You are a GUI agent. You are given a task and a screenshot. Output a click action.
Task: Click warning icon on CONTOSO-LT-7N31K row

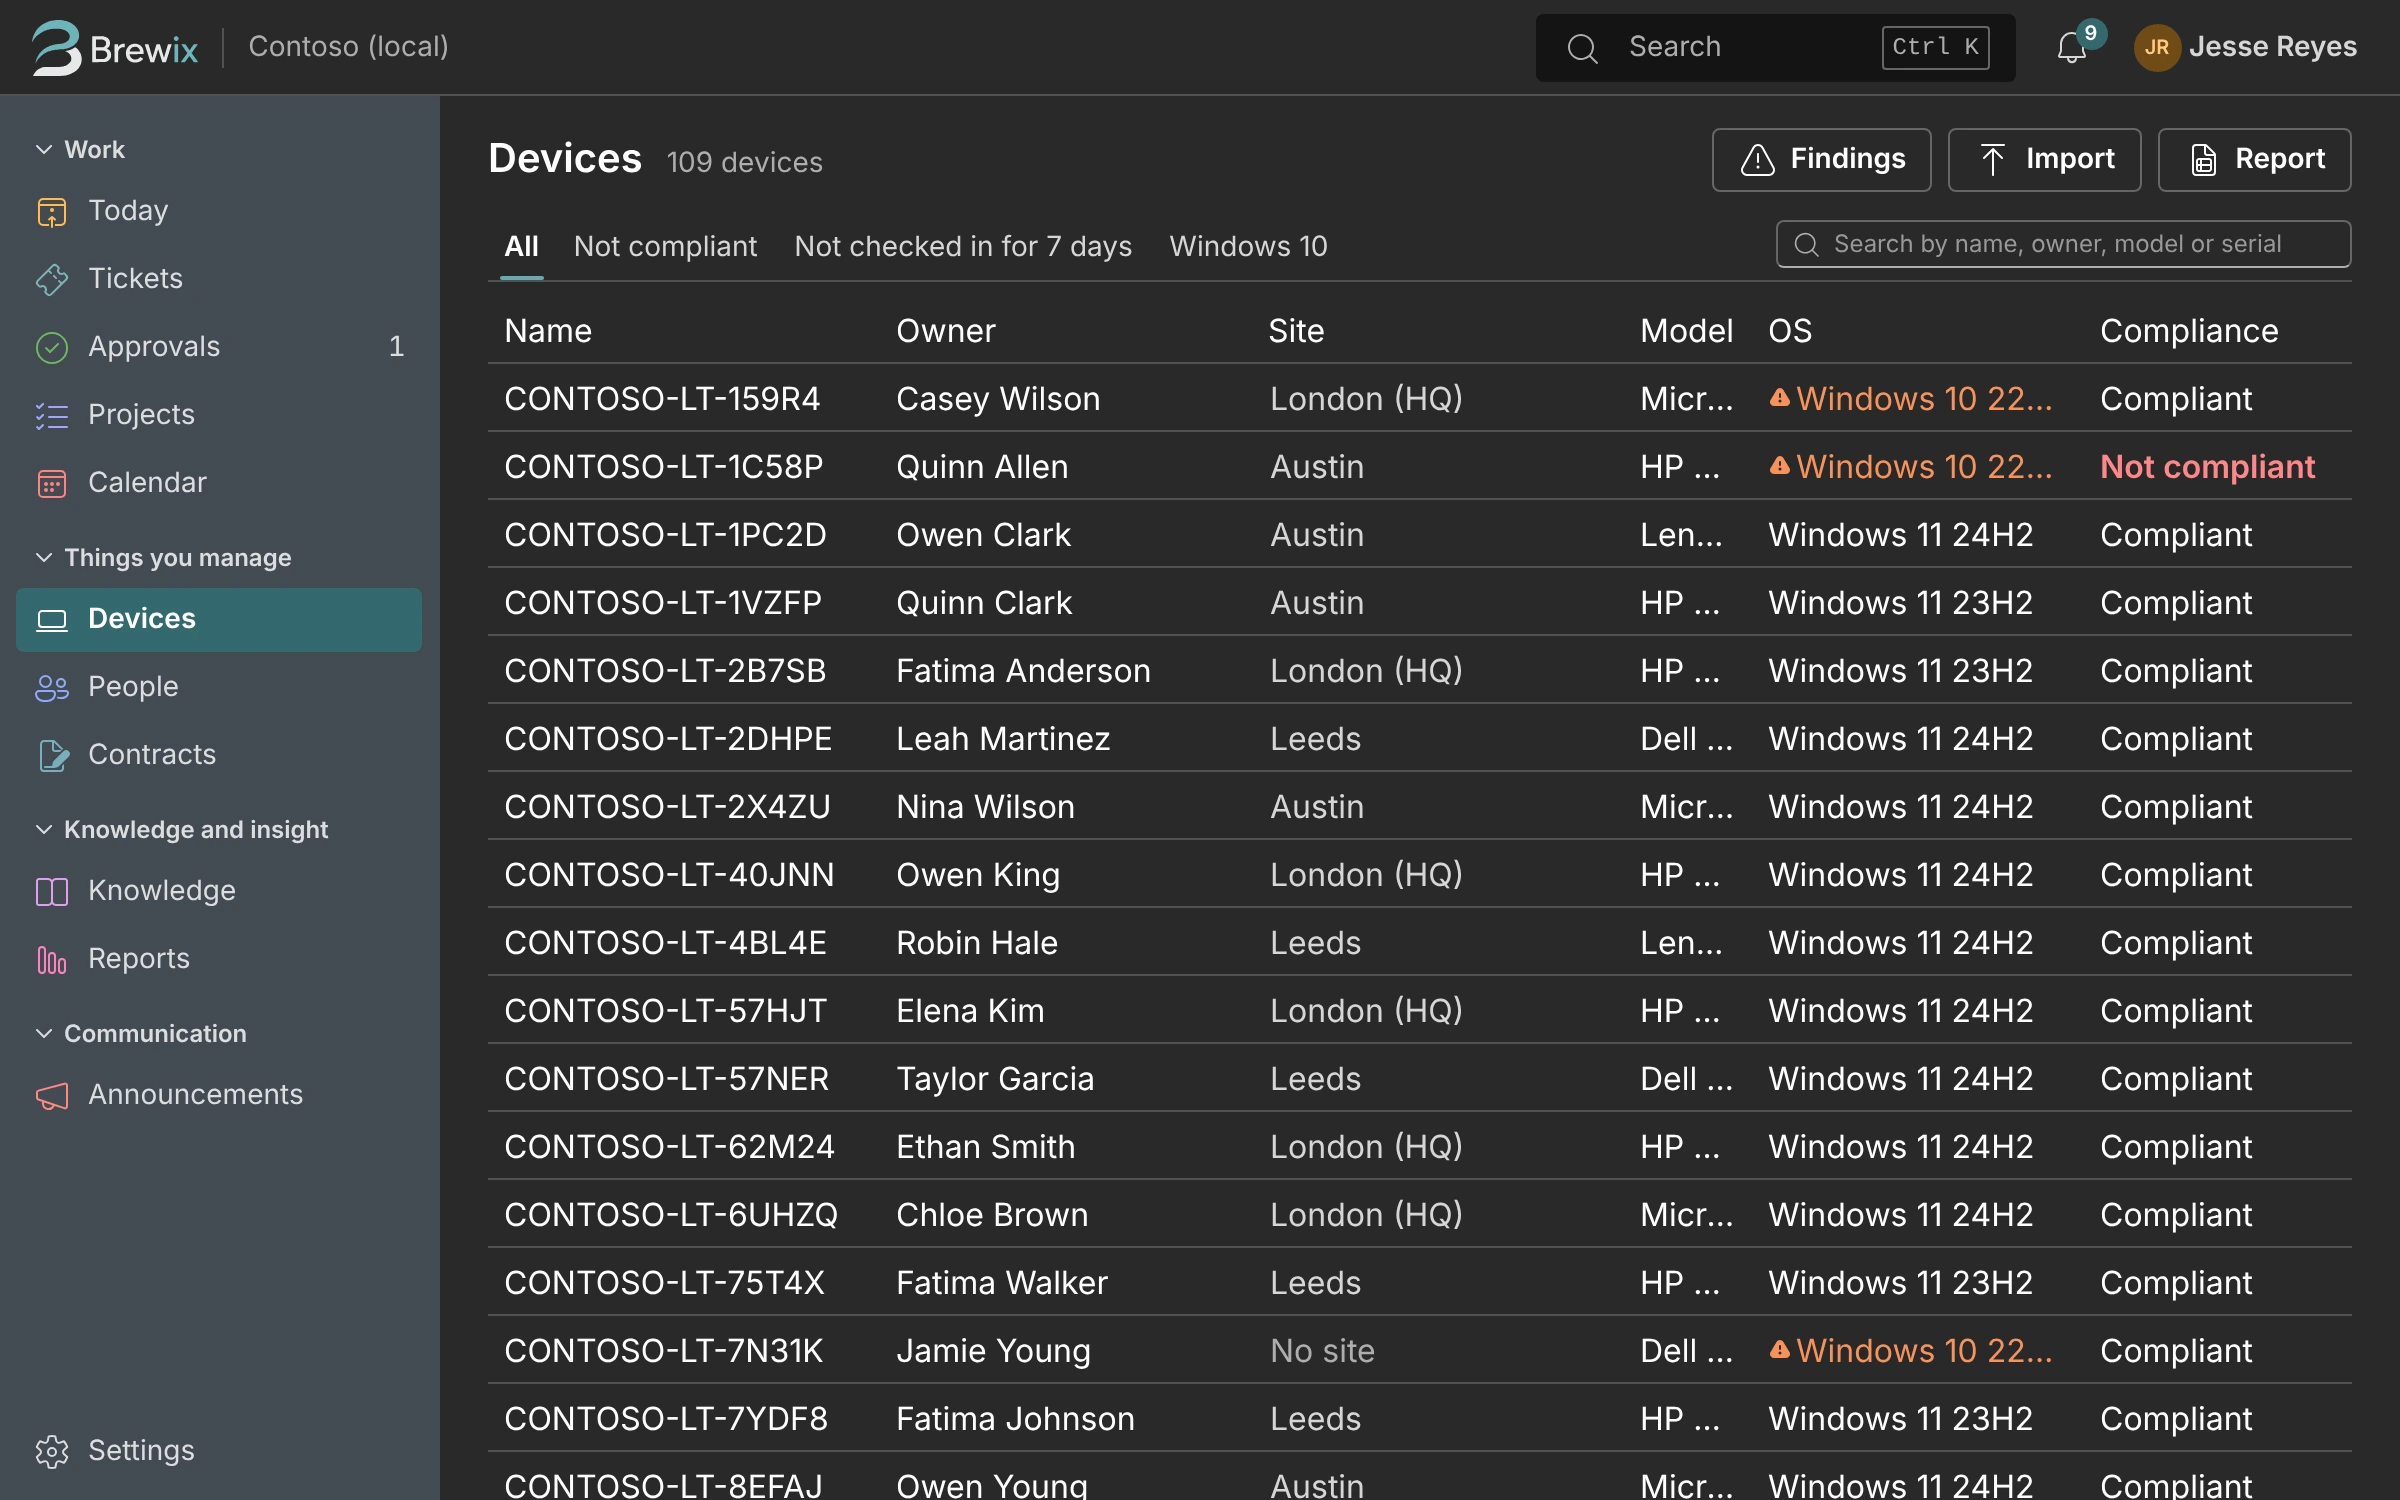[1779, 1350]
